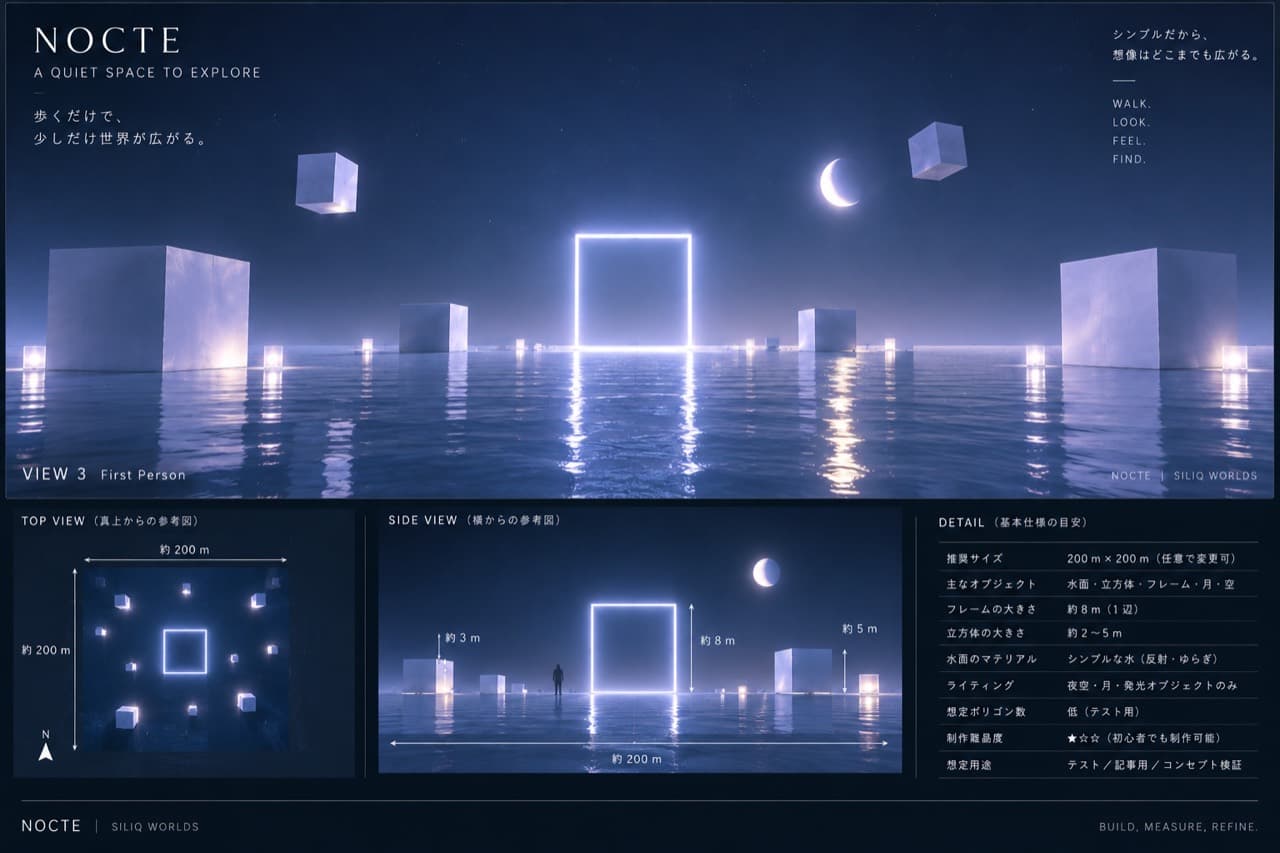Click the subtitle "A QUIET SPACE TO EXPLORE"

point(147,73)
